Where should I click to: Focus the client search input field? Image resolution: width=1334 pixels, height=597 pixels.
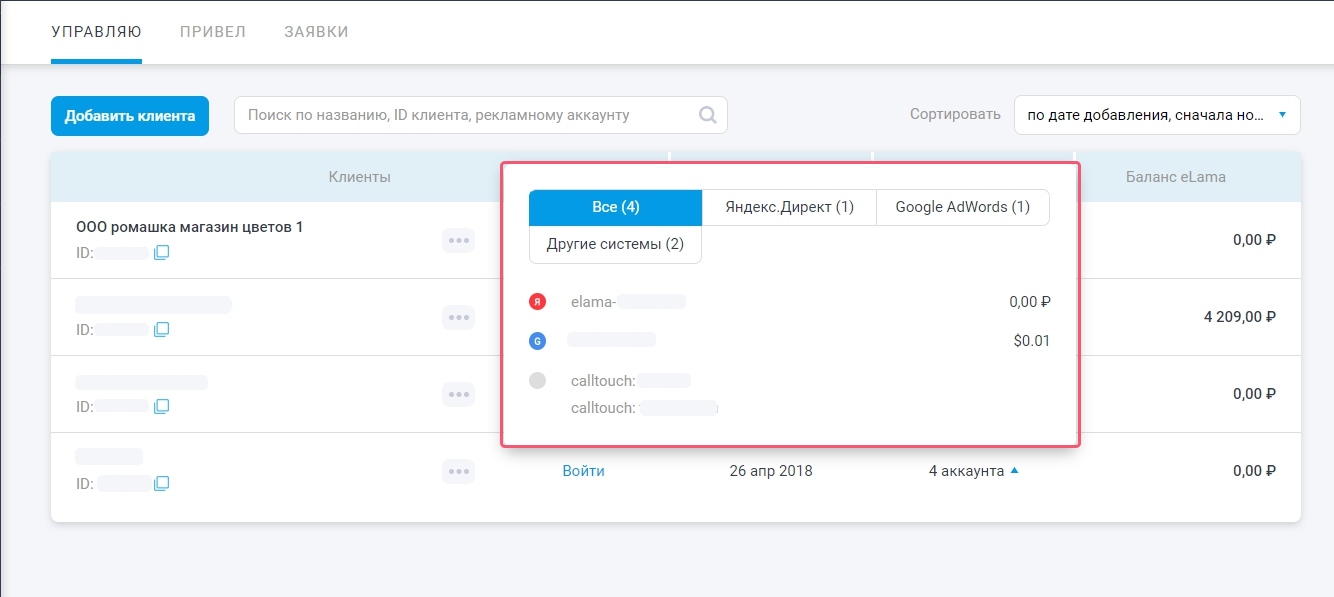coord(465,115)
